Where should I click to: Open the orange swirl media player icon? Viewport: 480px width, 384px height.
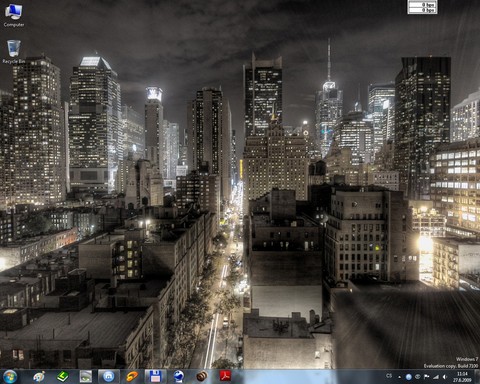tap(132, 377)
